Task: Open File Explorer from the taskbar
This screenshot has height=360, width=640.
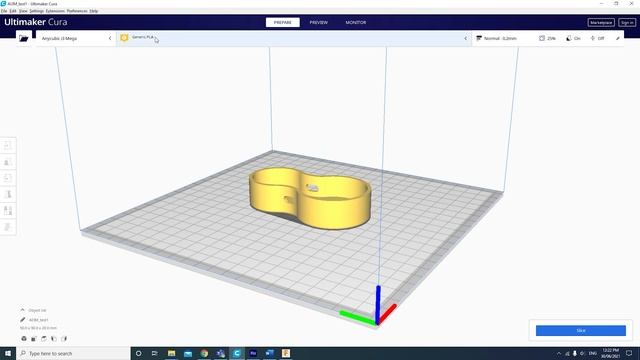Action: (171, 353)
